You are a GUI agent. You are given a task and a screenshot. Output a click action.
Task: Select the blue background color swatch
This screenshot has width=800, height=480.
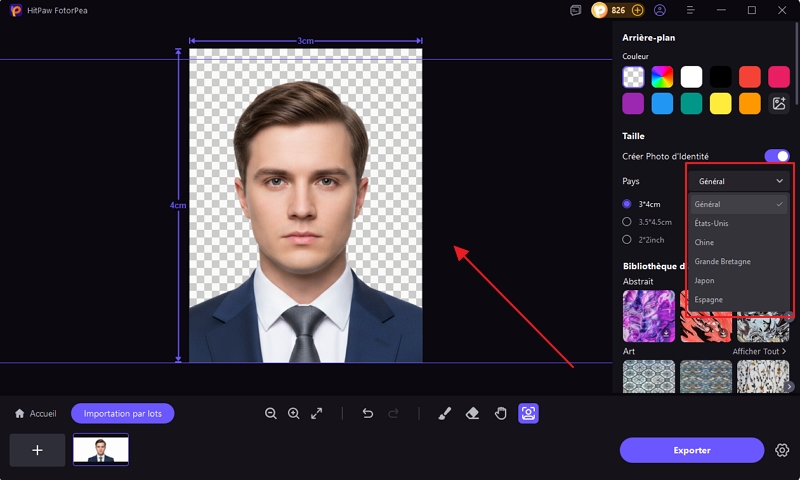662,104
